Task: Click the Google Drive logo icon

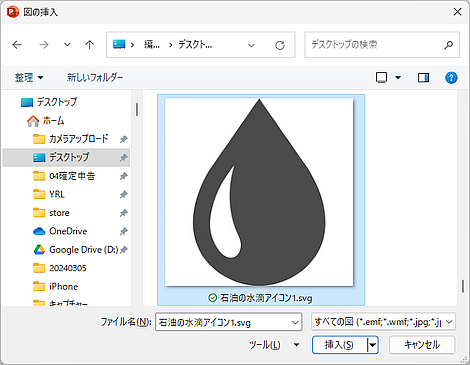Action: pyautogui.click(x=39, y=250)
